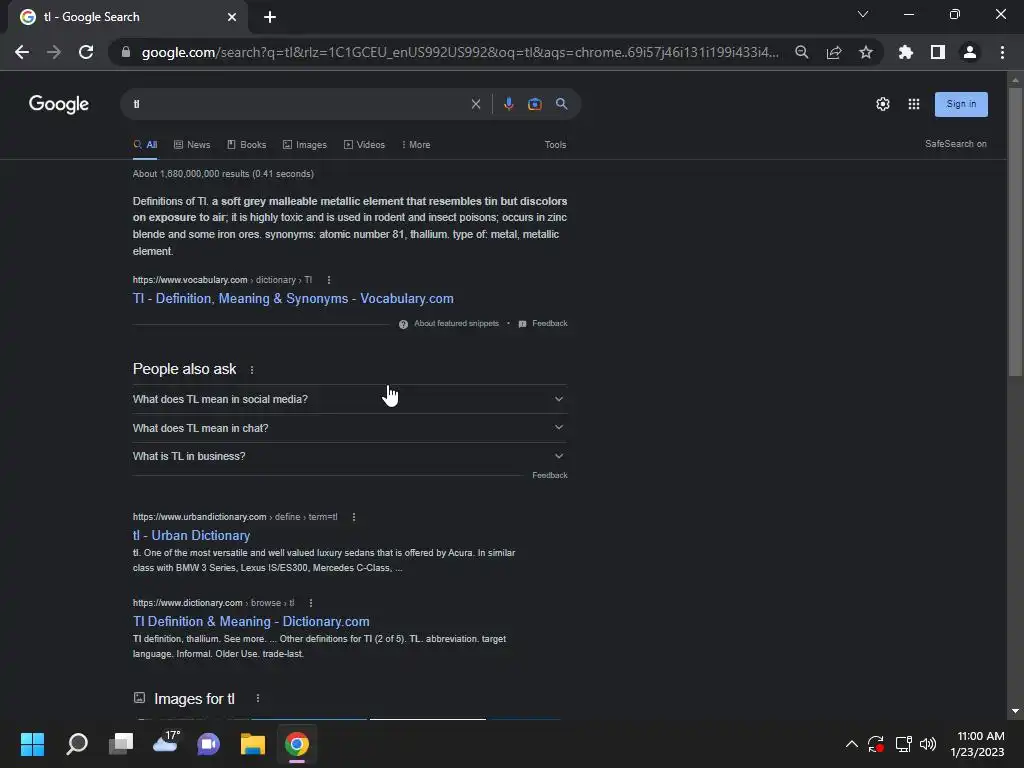The height and width of the screenshot is (768, 1024).
Task: Open a new browser tab
Action: [270, 17]
